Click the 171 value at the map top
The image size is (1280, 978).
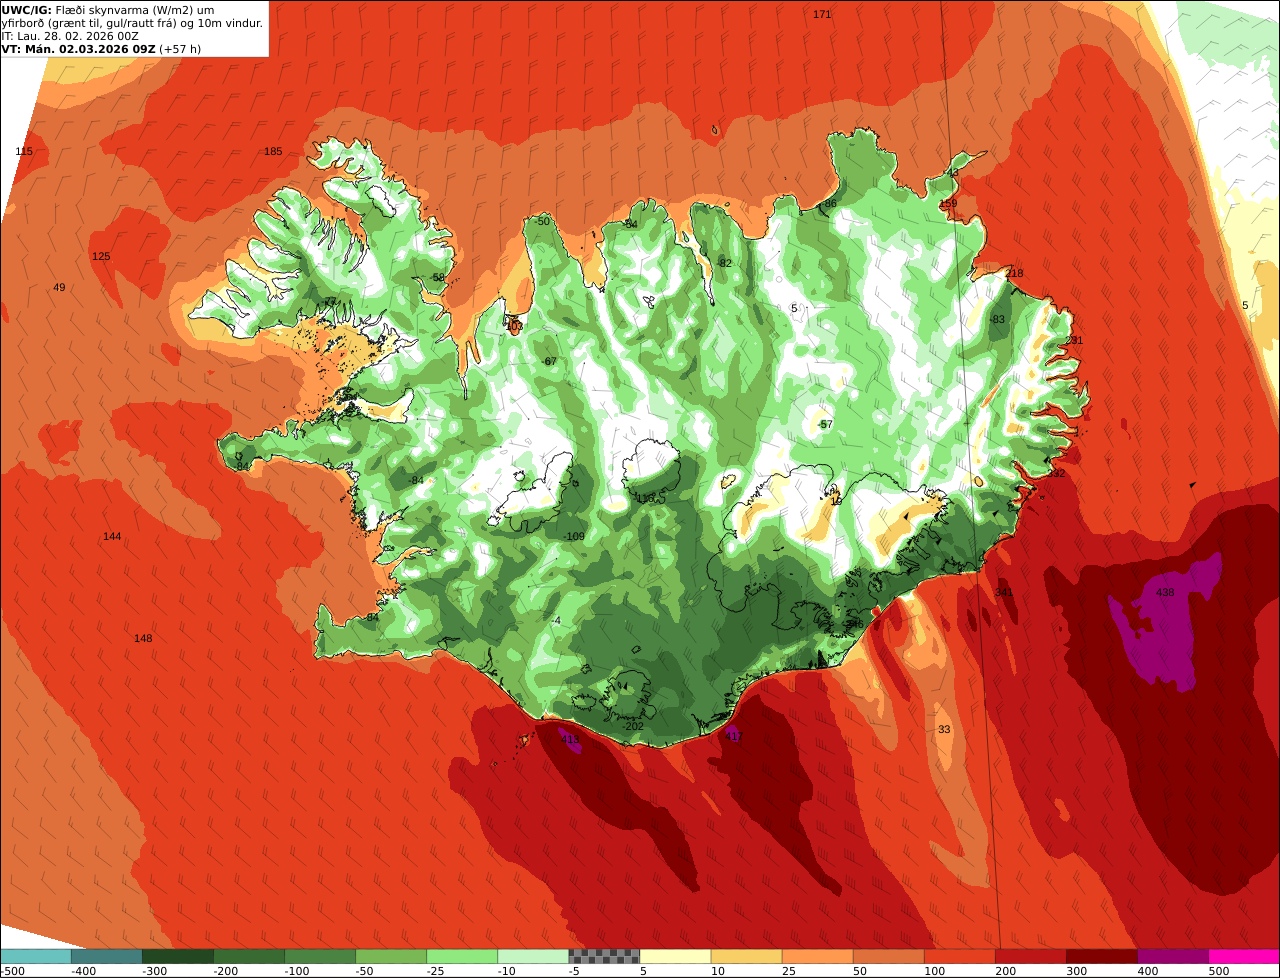tap(822, 14)
